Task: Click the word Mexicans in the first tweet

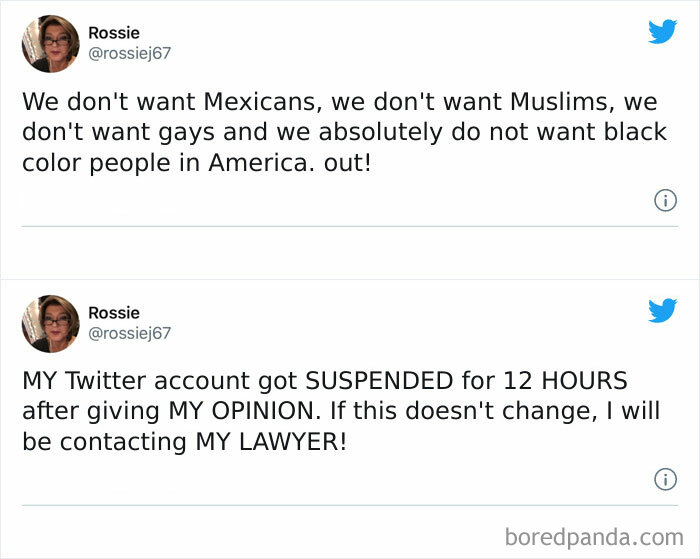Action: pos(262,102)
